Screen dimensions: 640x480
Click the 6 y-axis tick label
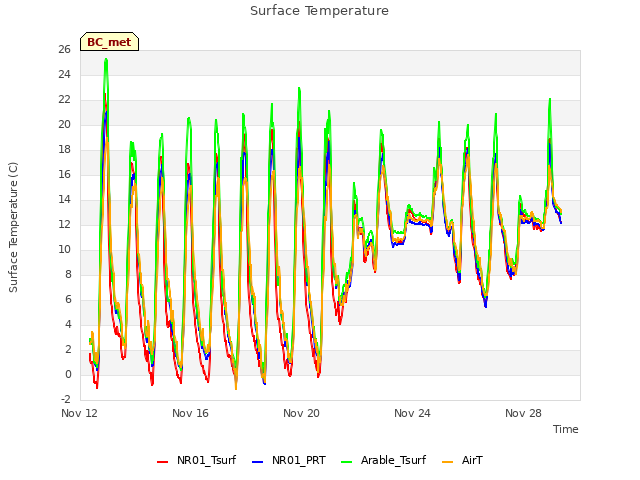(68, 299)
